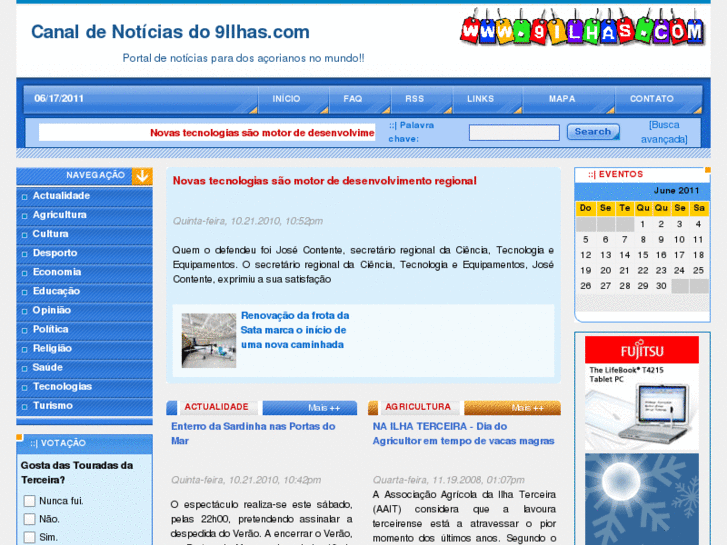727x545 pixels.
Task: Select day 1 in the June 2011 calendar
Action: 643,224
